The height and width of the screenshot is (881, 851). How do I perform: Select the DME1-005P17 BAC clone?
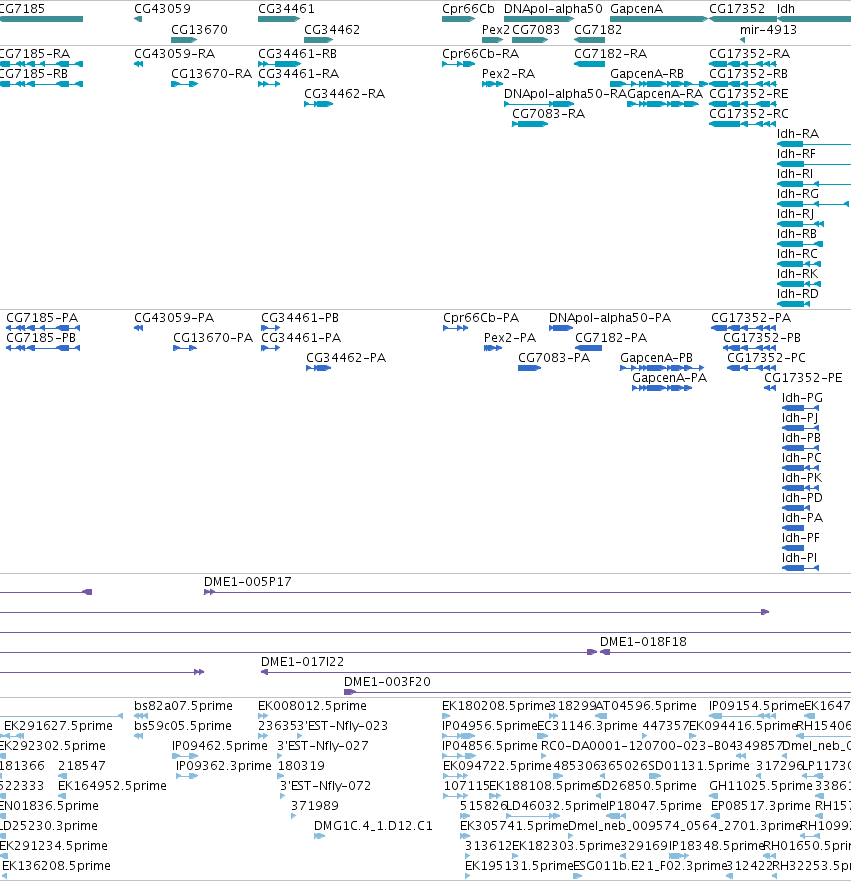click(x=527, y=592)
